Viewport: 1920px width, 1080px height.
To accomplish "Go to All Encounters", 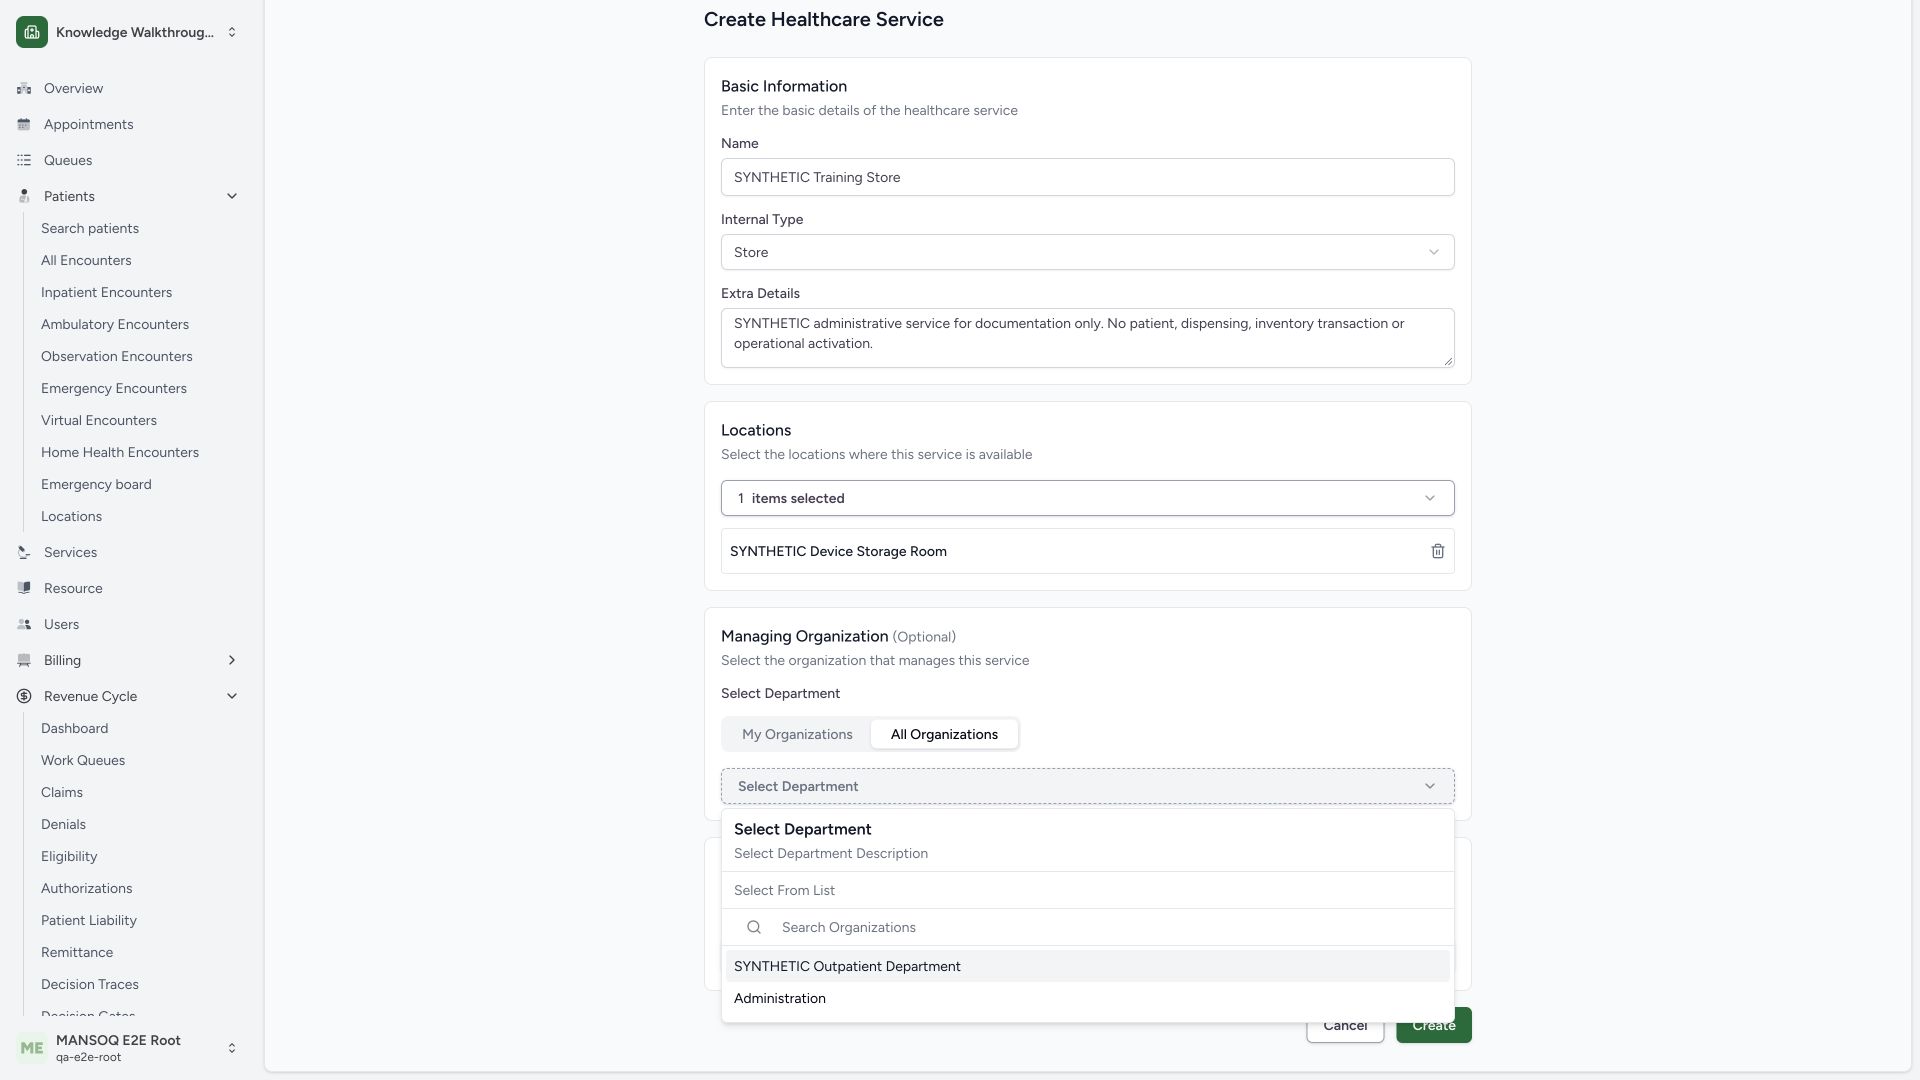I will click(86, 260).
